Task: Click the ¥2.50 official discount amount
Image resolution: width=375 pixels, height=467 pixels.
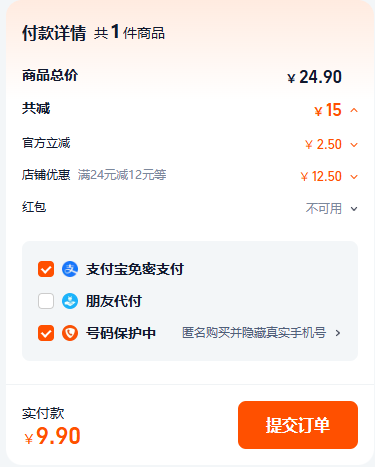Action: pos(323,144)
